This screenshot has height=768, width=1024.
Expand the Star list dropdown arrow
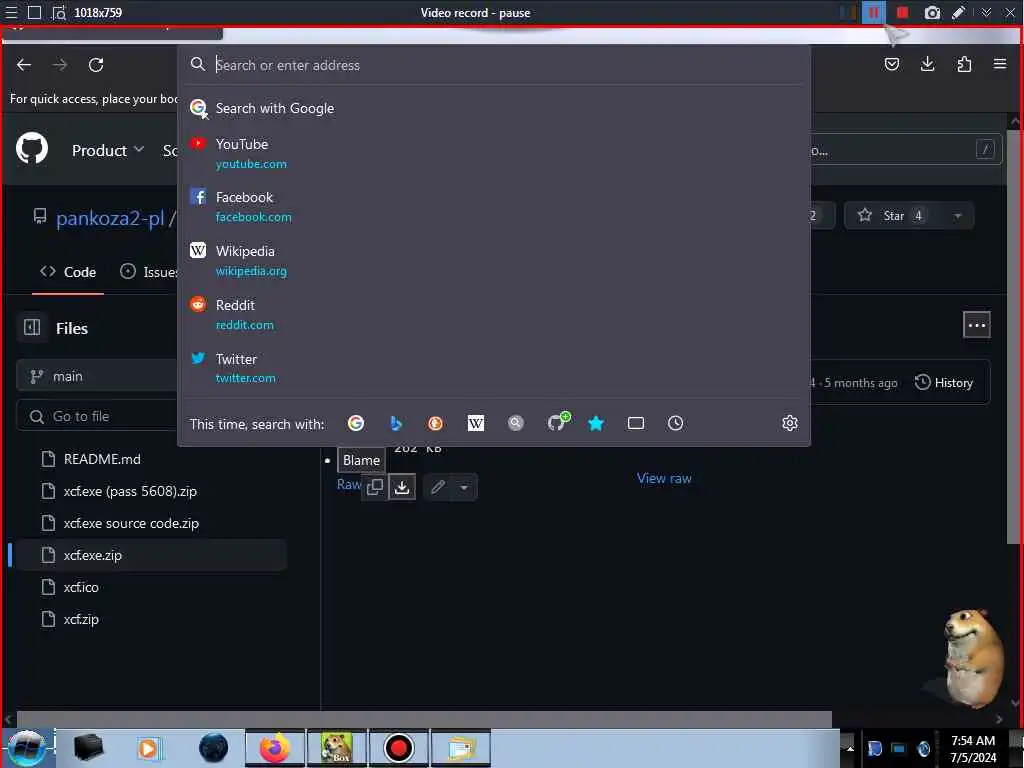click(957, 216)
